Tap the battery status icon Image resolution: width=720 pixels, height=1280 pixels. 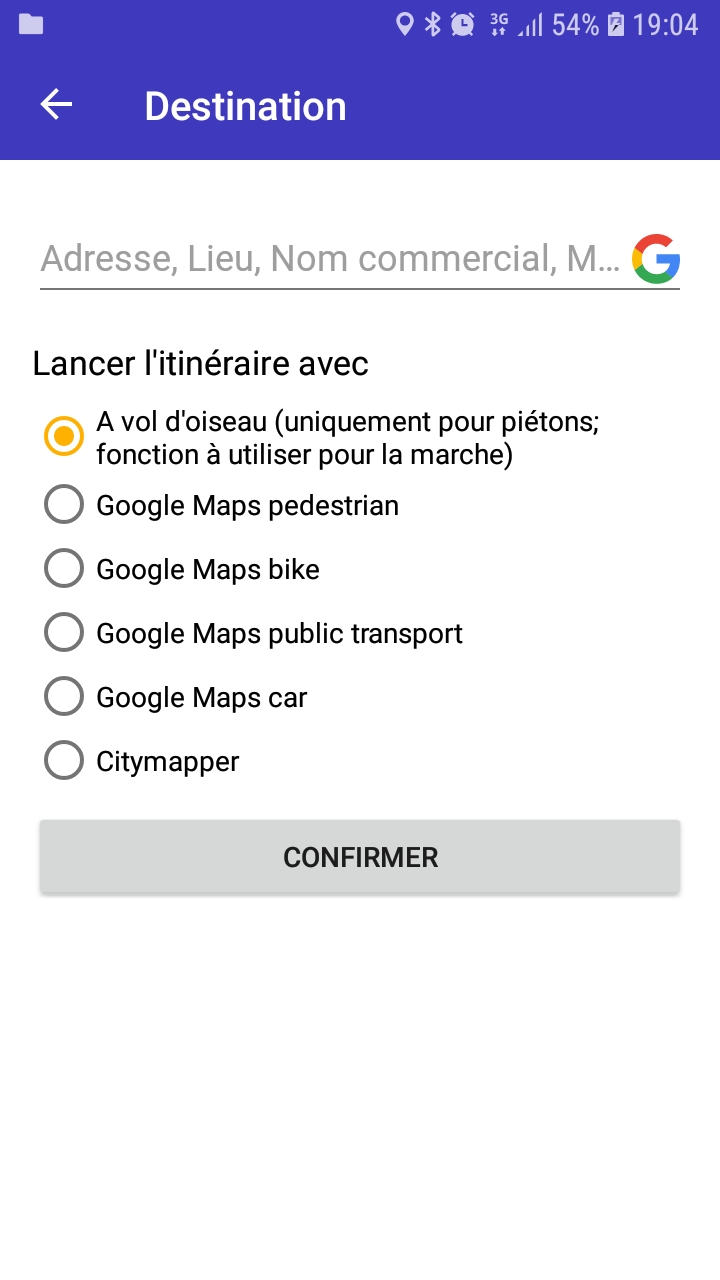(616, 24)
